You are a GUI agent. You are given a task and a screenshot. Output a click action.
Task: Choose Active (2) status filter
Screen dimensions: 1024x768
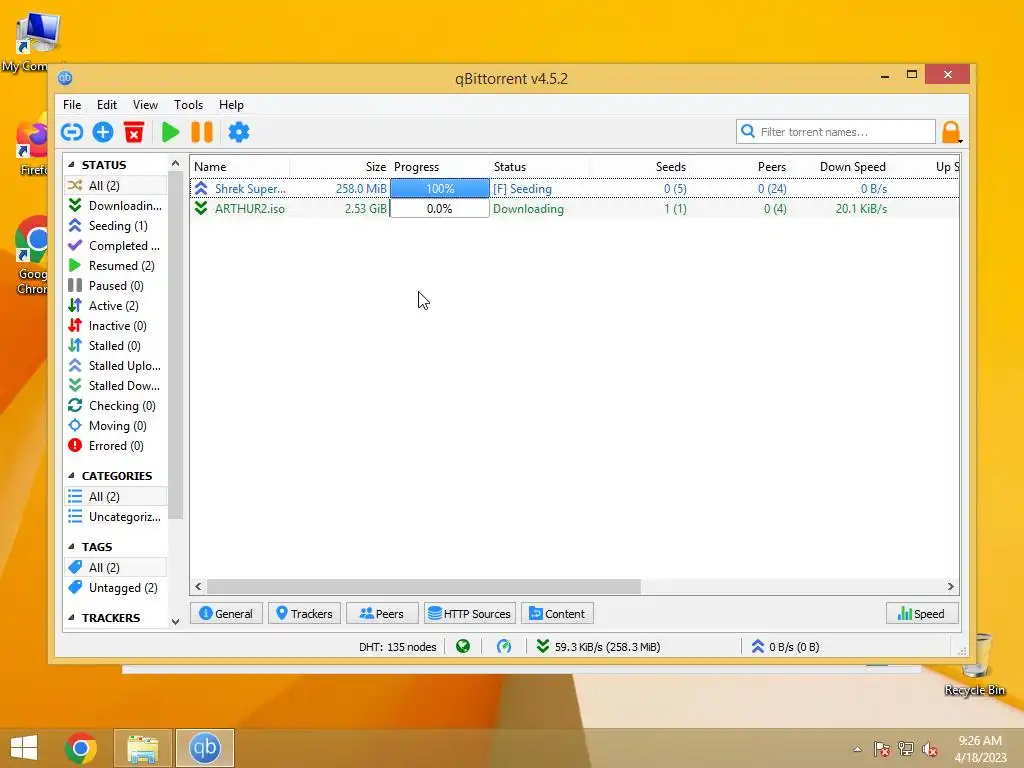[115, 306]
